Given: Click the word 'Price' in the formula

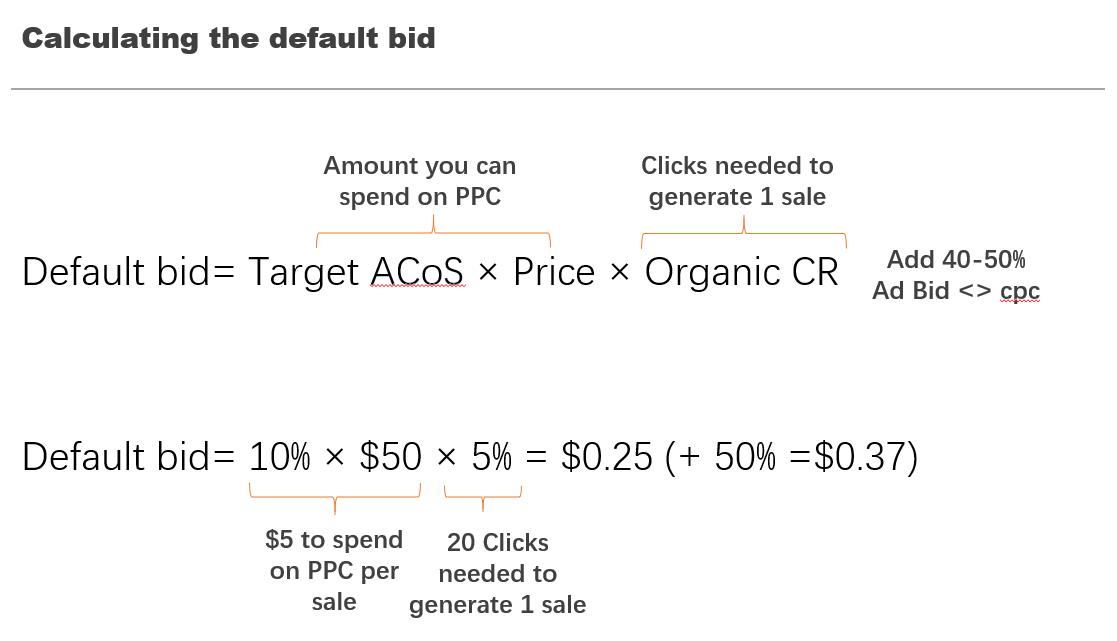Looking at the screenshot, I should [x=554, y=272].
